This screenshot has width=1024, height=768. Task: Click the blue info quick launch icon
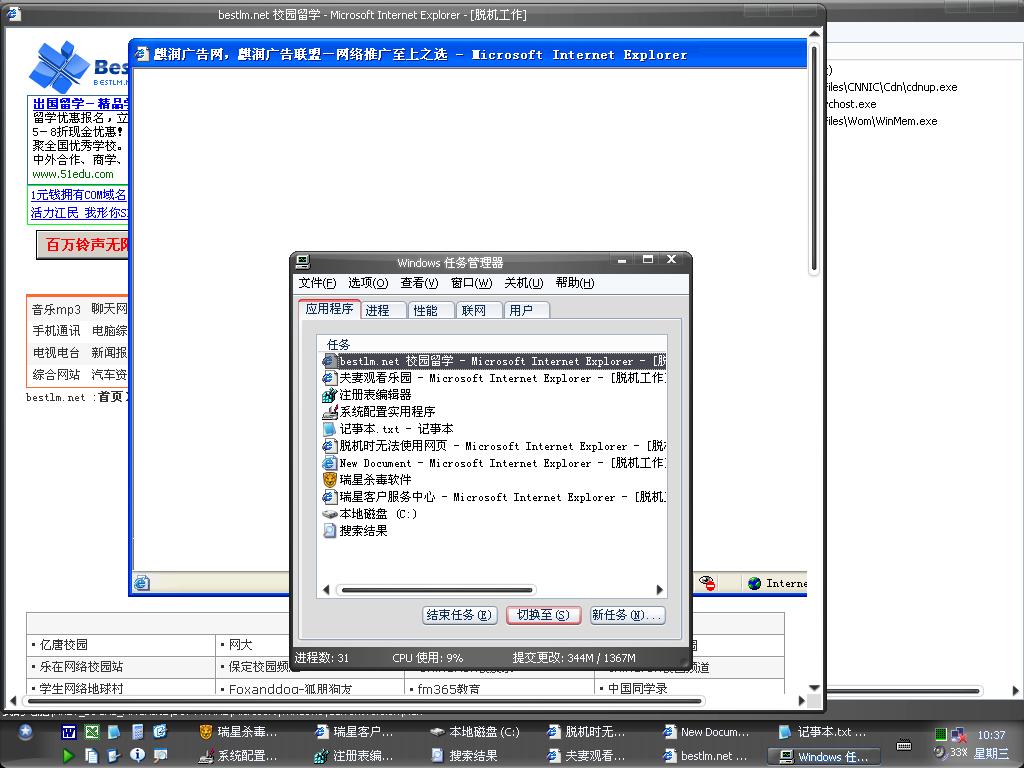point(137,756)
